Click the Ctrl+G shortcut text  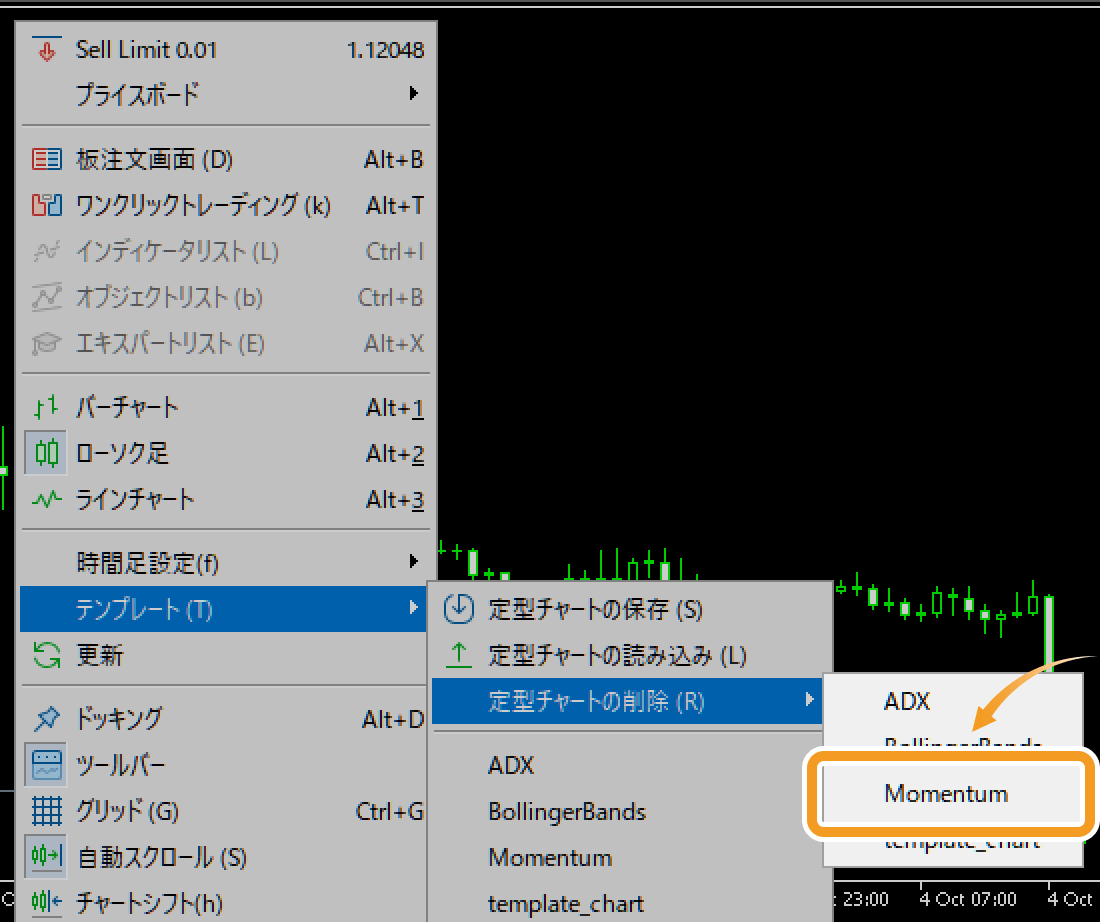coord(390,811)
